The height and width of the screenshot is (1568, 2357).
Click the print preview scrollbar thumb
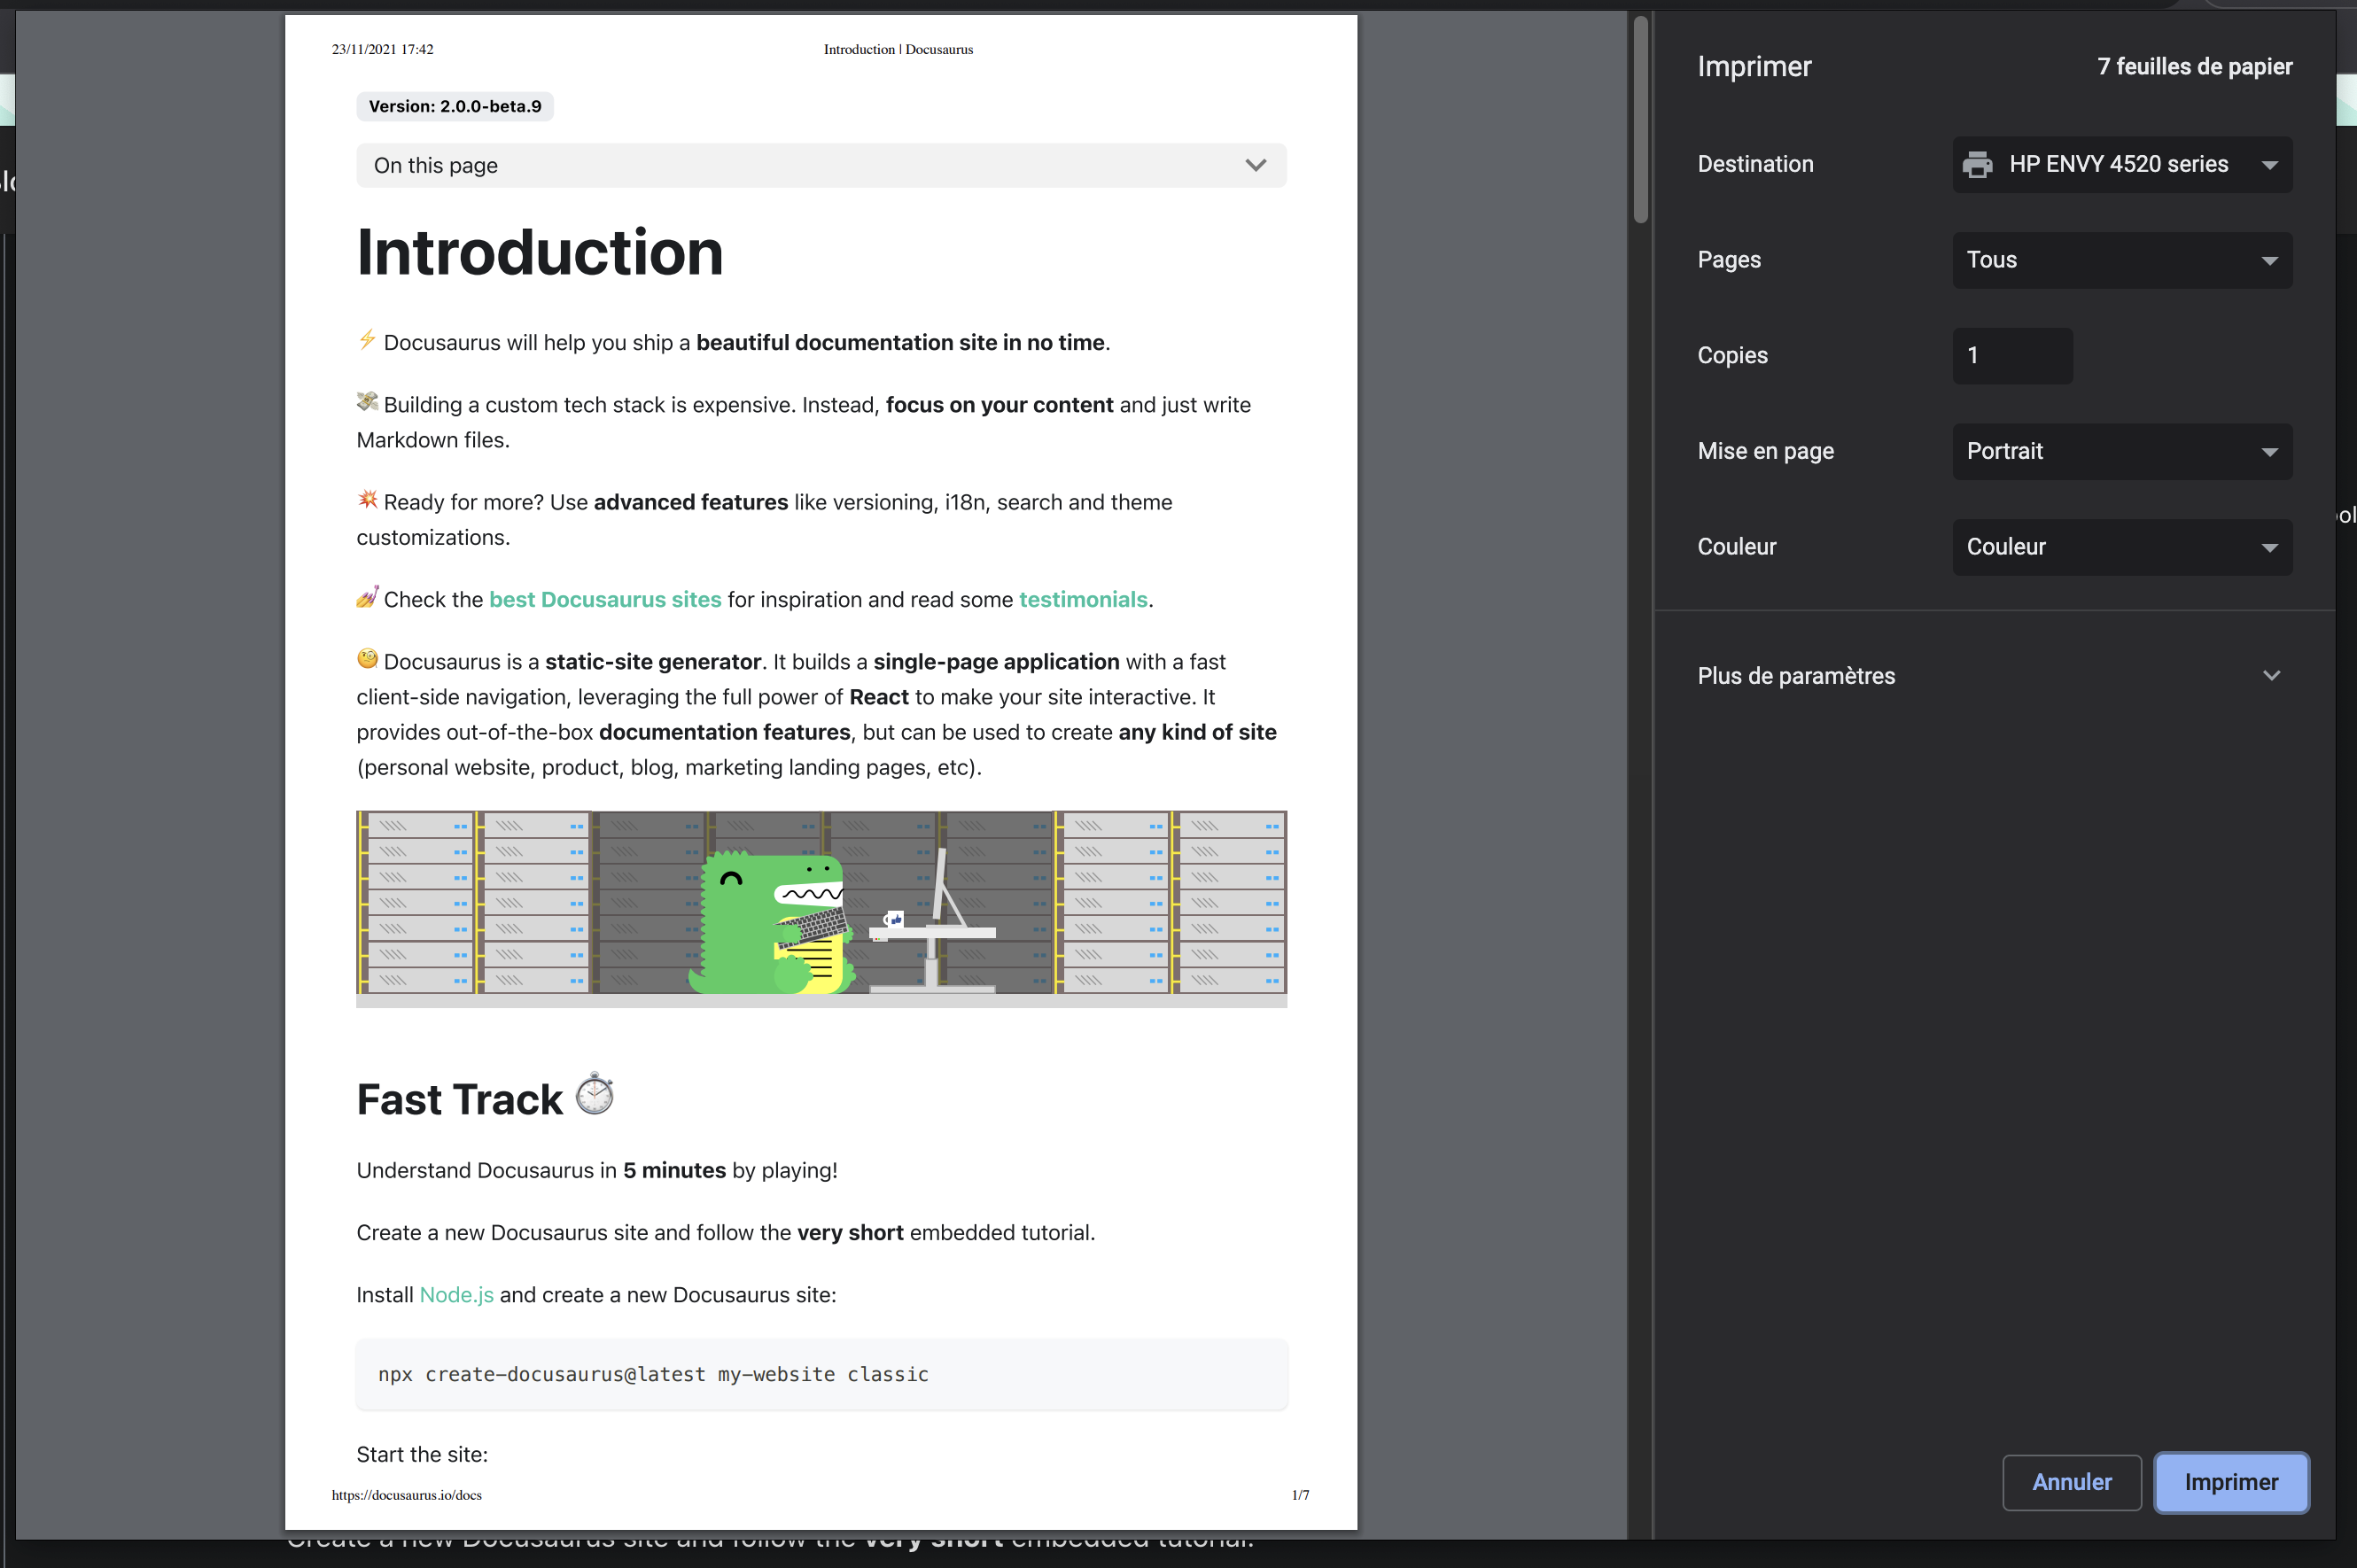[1640, 119]
